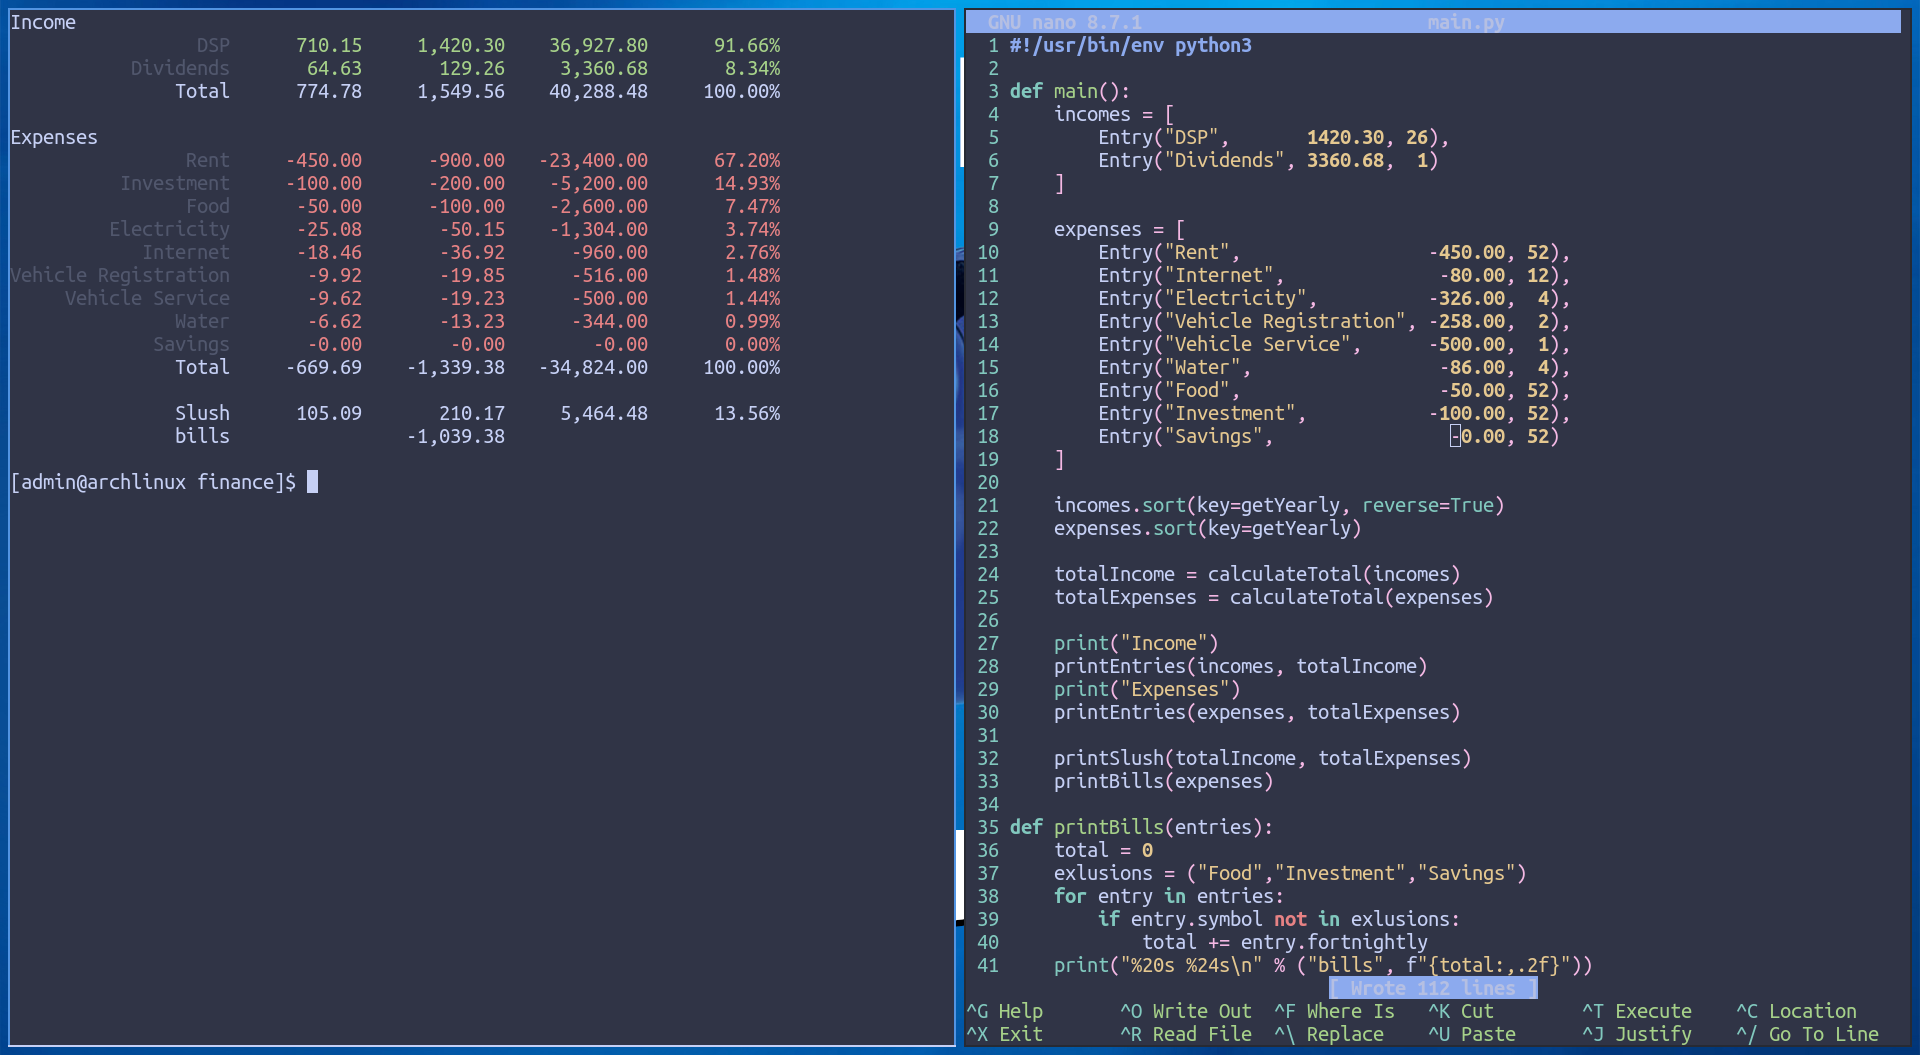Click the 'Vehicle Service' label in terminal output
This screenshot has width=1920, height=1055.
pyautogui.click(x=147, y=298)
